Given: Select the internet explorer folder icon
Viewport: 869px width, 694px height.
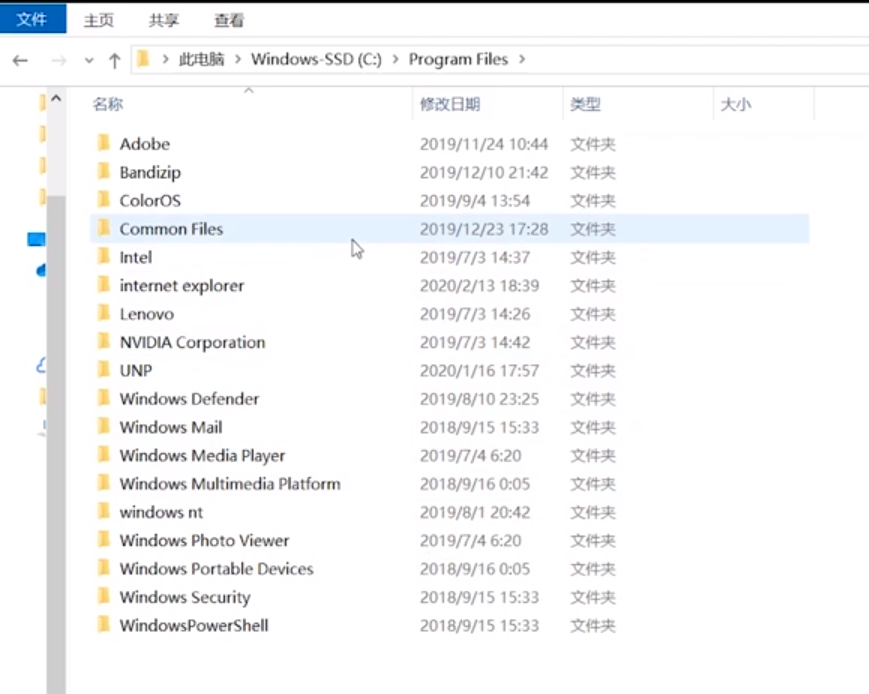Looking at the screenshot, I should pyautogui.click(x=104, y=284).
